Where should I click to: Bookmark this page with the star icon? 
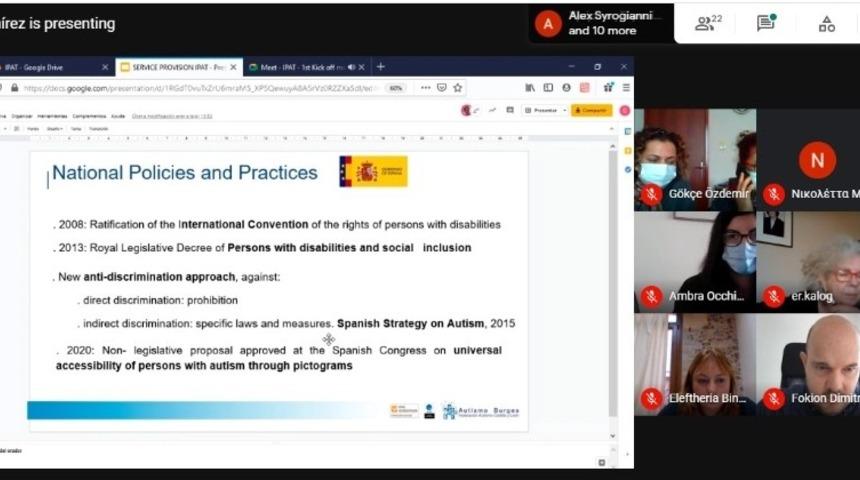pyautogui.click(x=458, y=88)
